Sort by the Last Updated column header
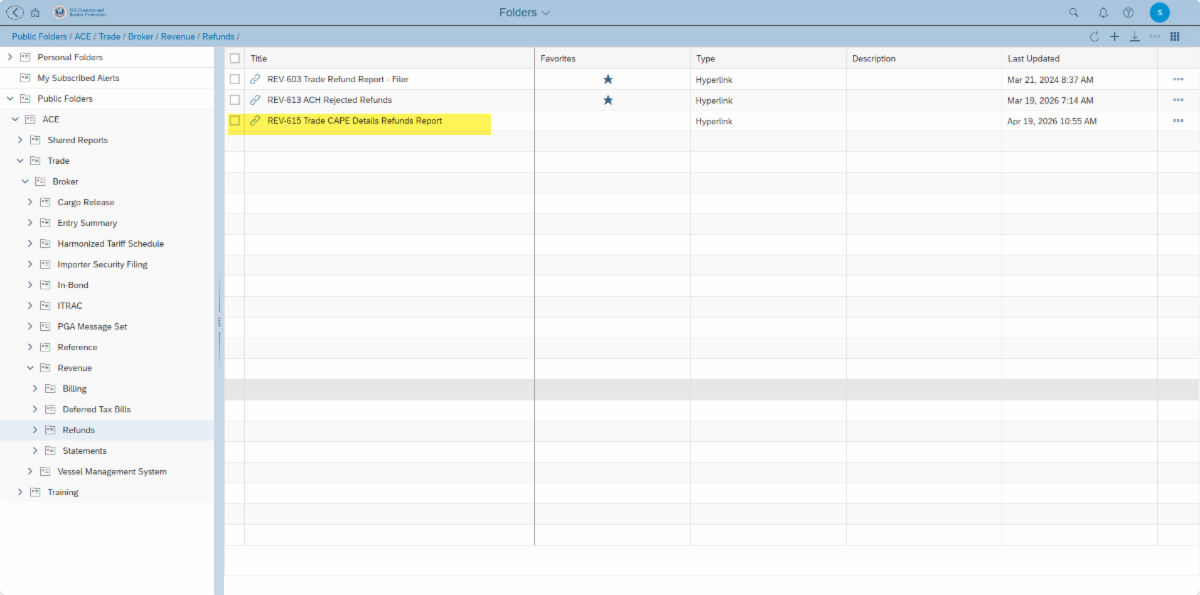This screenshot has width=1200, height=595. coord(1033,59)
